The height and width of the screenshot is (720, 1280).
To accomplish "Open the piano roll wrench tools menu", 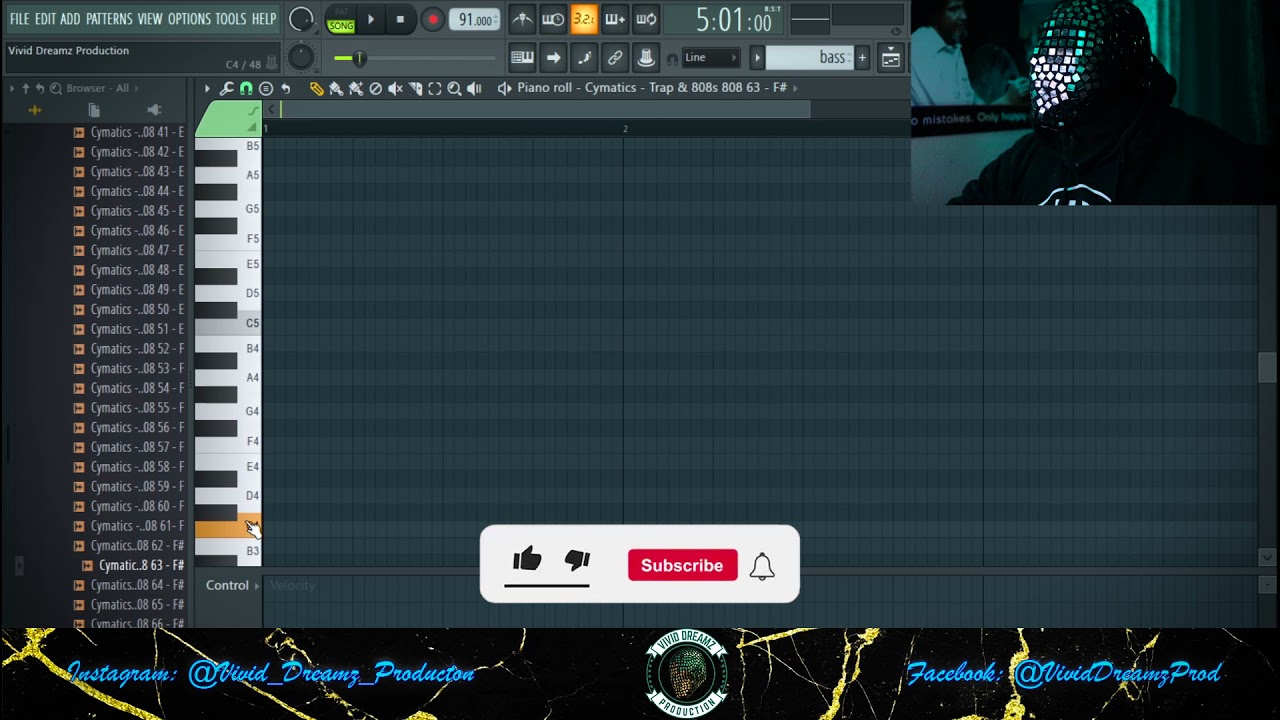I will pos(227,88).
